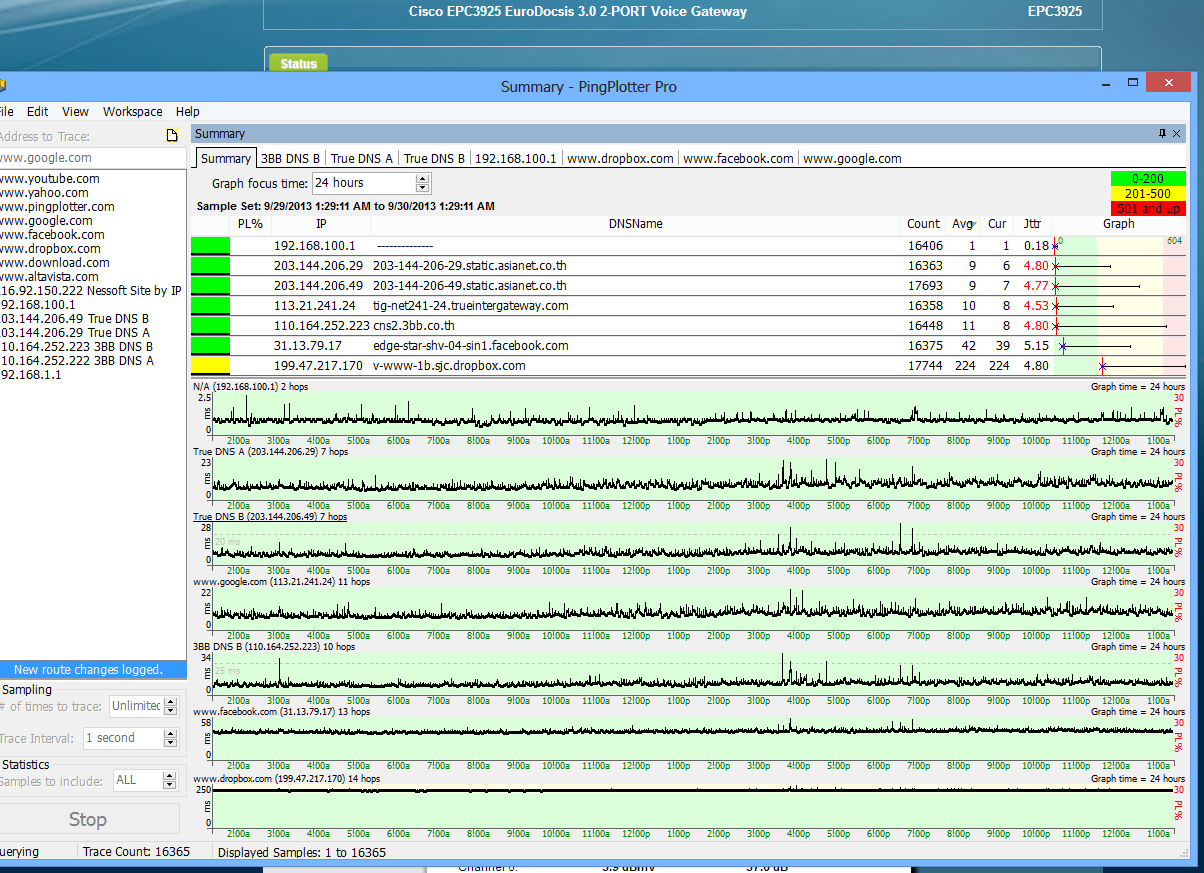Increase Samples to include with the up arrow
Viewport: 1204px width, 873px height.
[170, 775]
